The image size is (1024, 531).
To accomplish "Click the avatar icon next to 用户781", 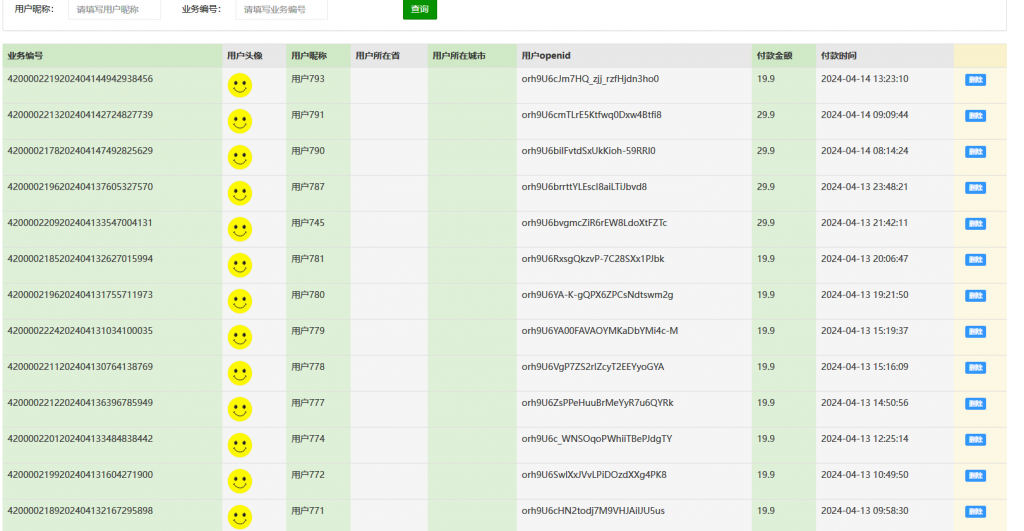I will [x=240, y=266].
